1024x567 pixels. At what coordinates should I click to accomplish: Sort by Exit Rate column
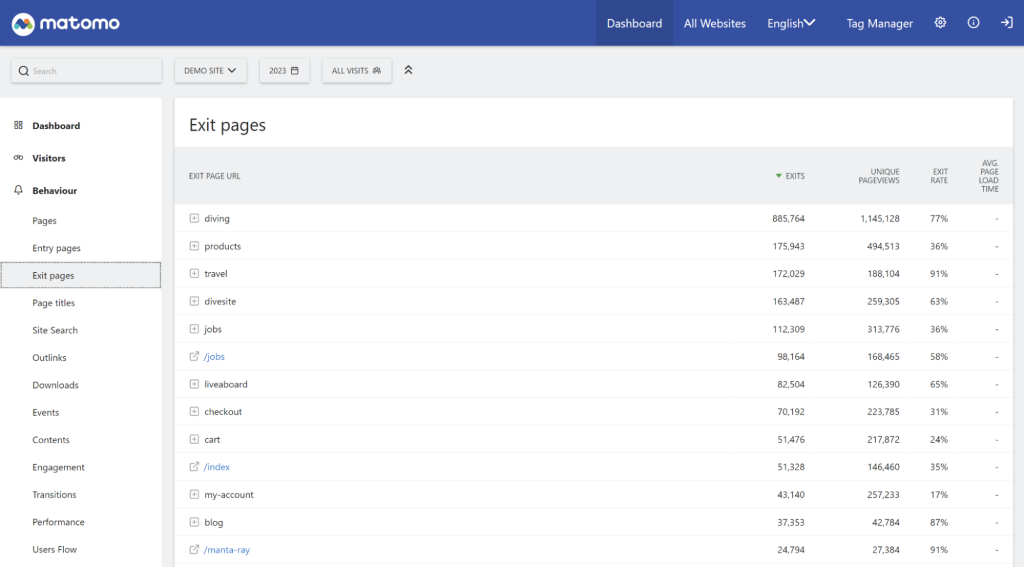point(939,176)
